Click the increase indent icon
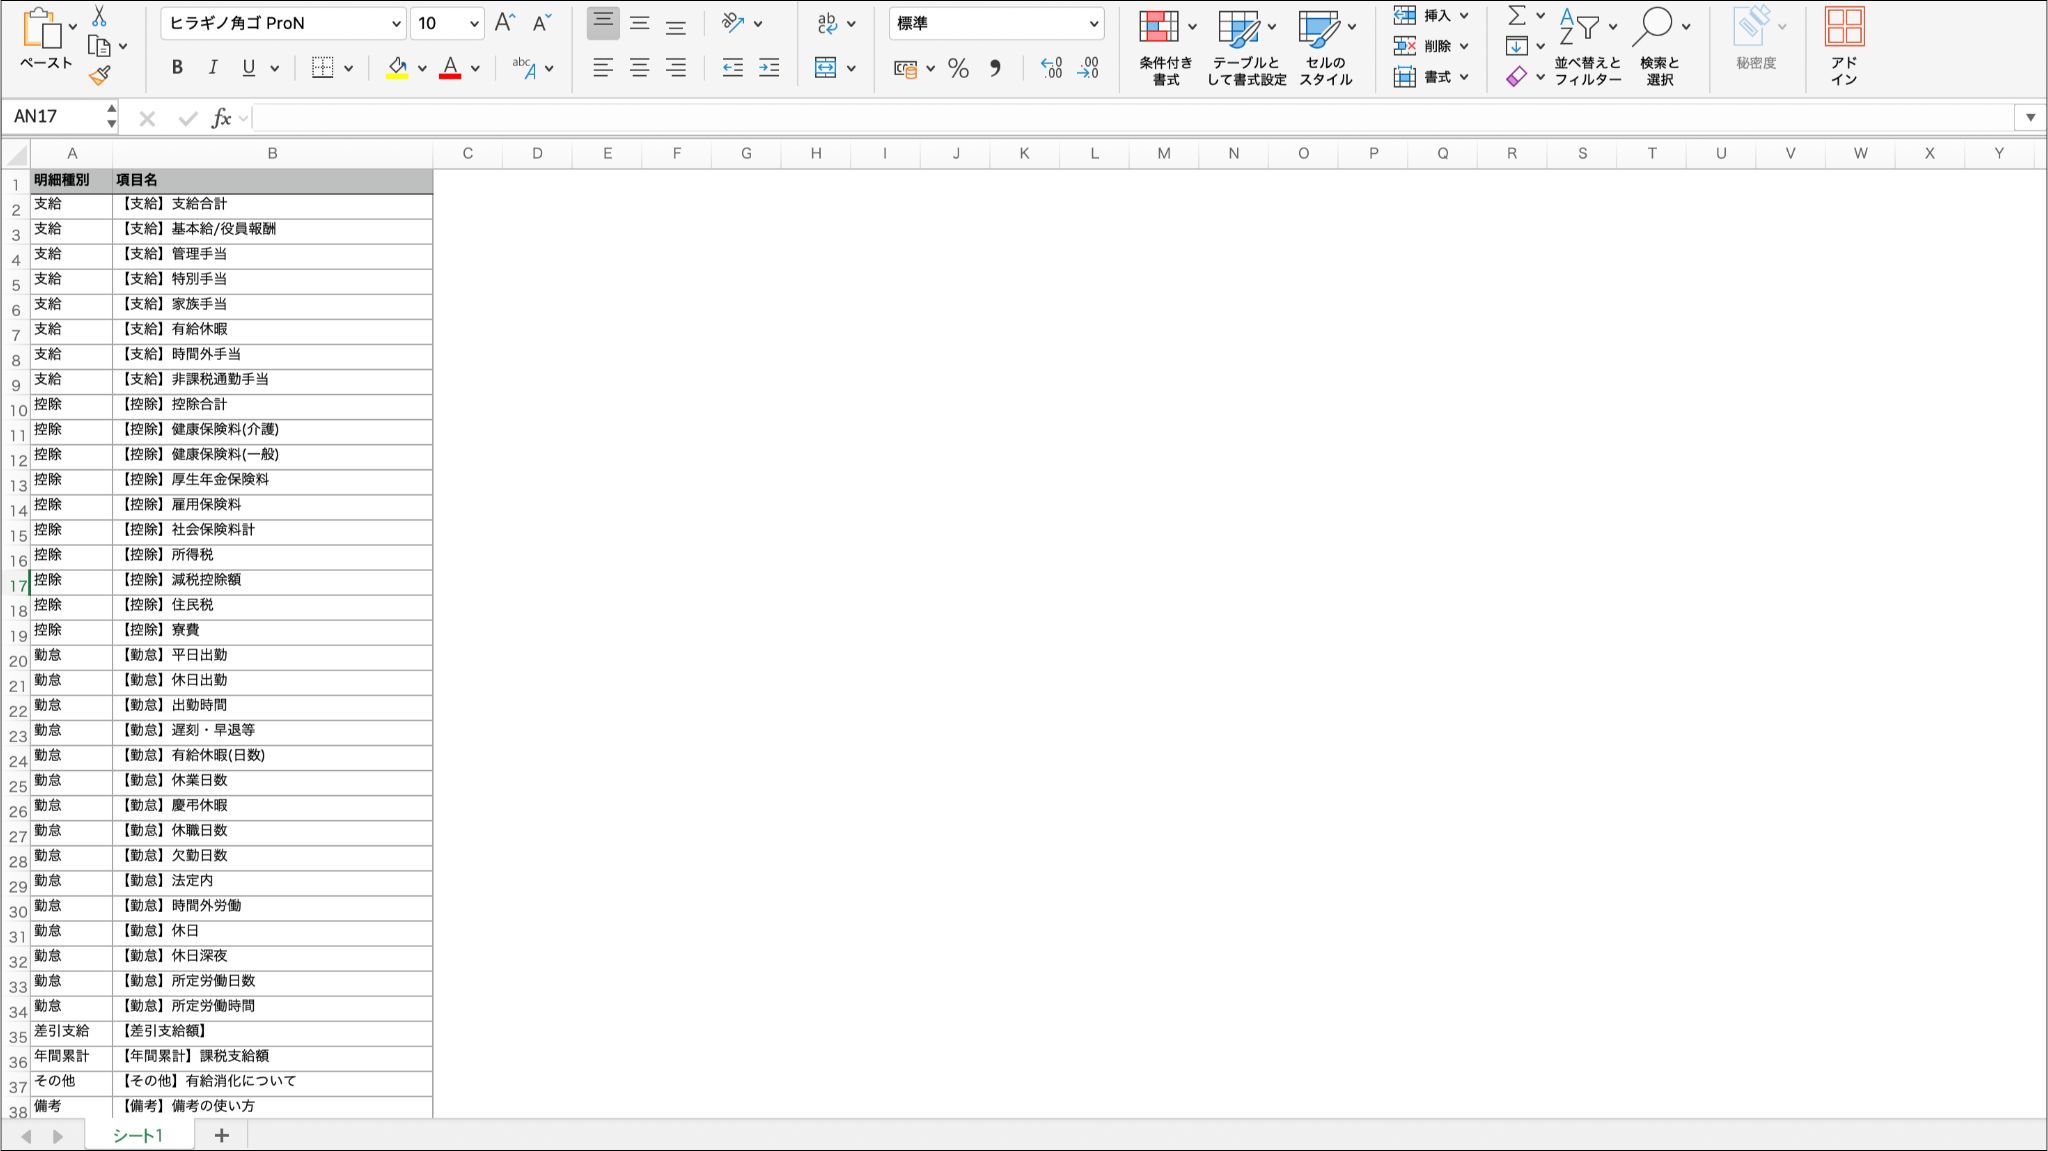The height and width of the screenshot is (1151, 2048). [769, 68]
